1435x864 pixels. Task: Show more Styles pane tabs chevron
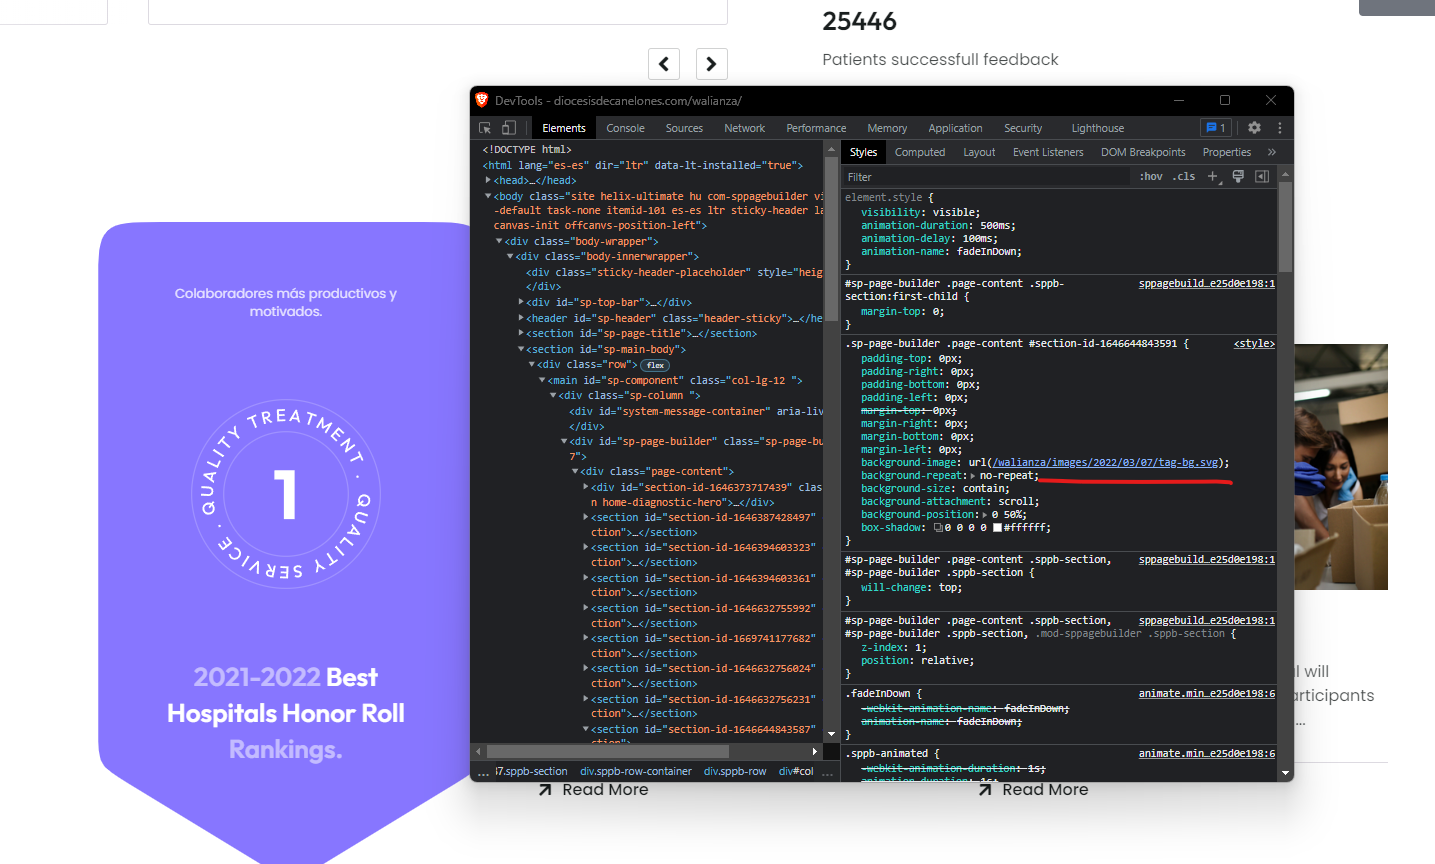1272,152
